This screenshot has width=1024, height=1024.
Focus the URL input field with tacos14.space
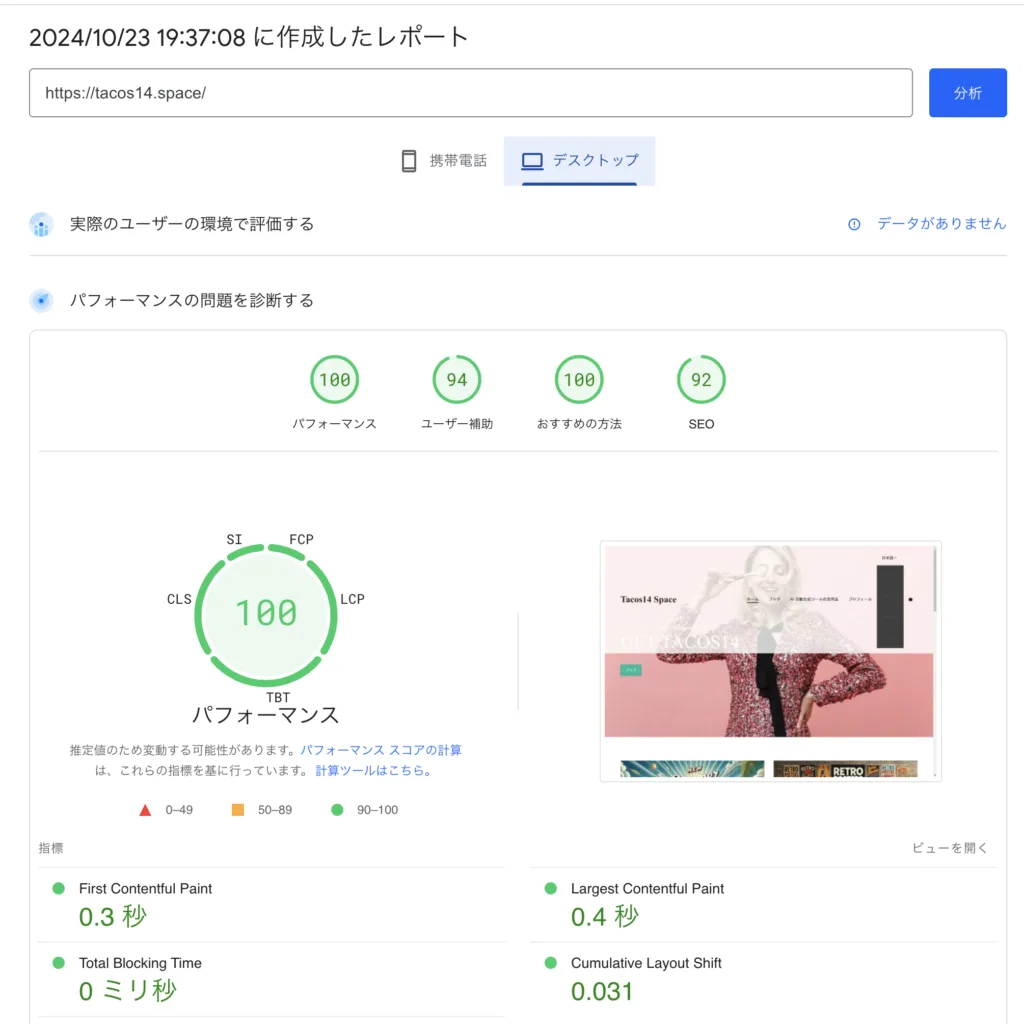[470, 93]
